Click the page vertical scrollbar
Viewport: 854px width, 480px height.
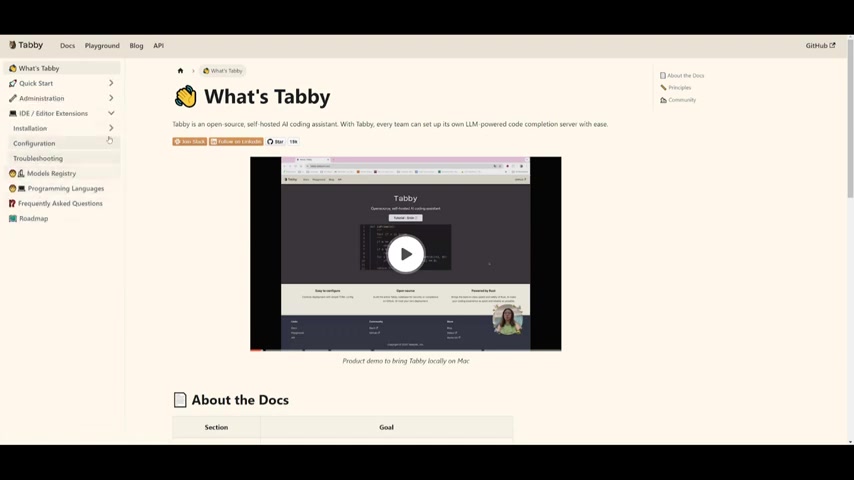pos(850,120)
